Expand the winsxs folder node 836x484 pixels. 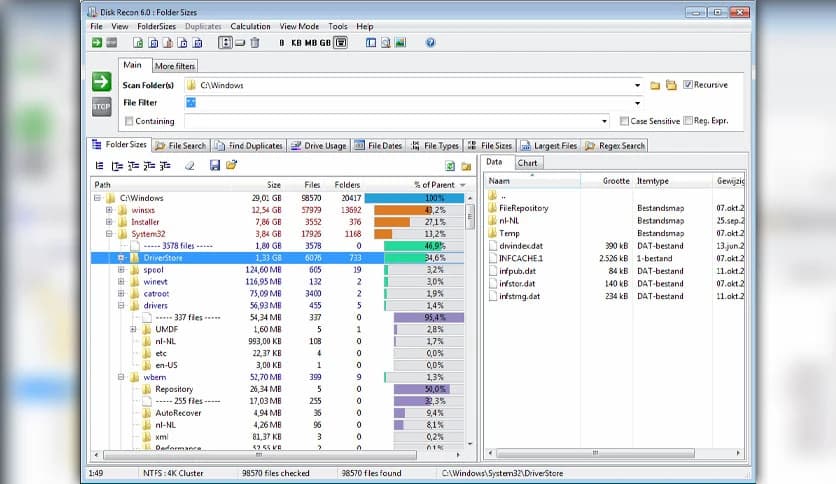(109, 210)
